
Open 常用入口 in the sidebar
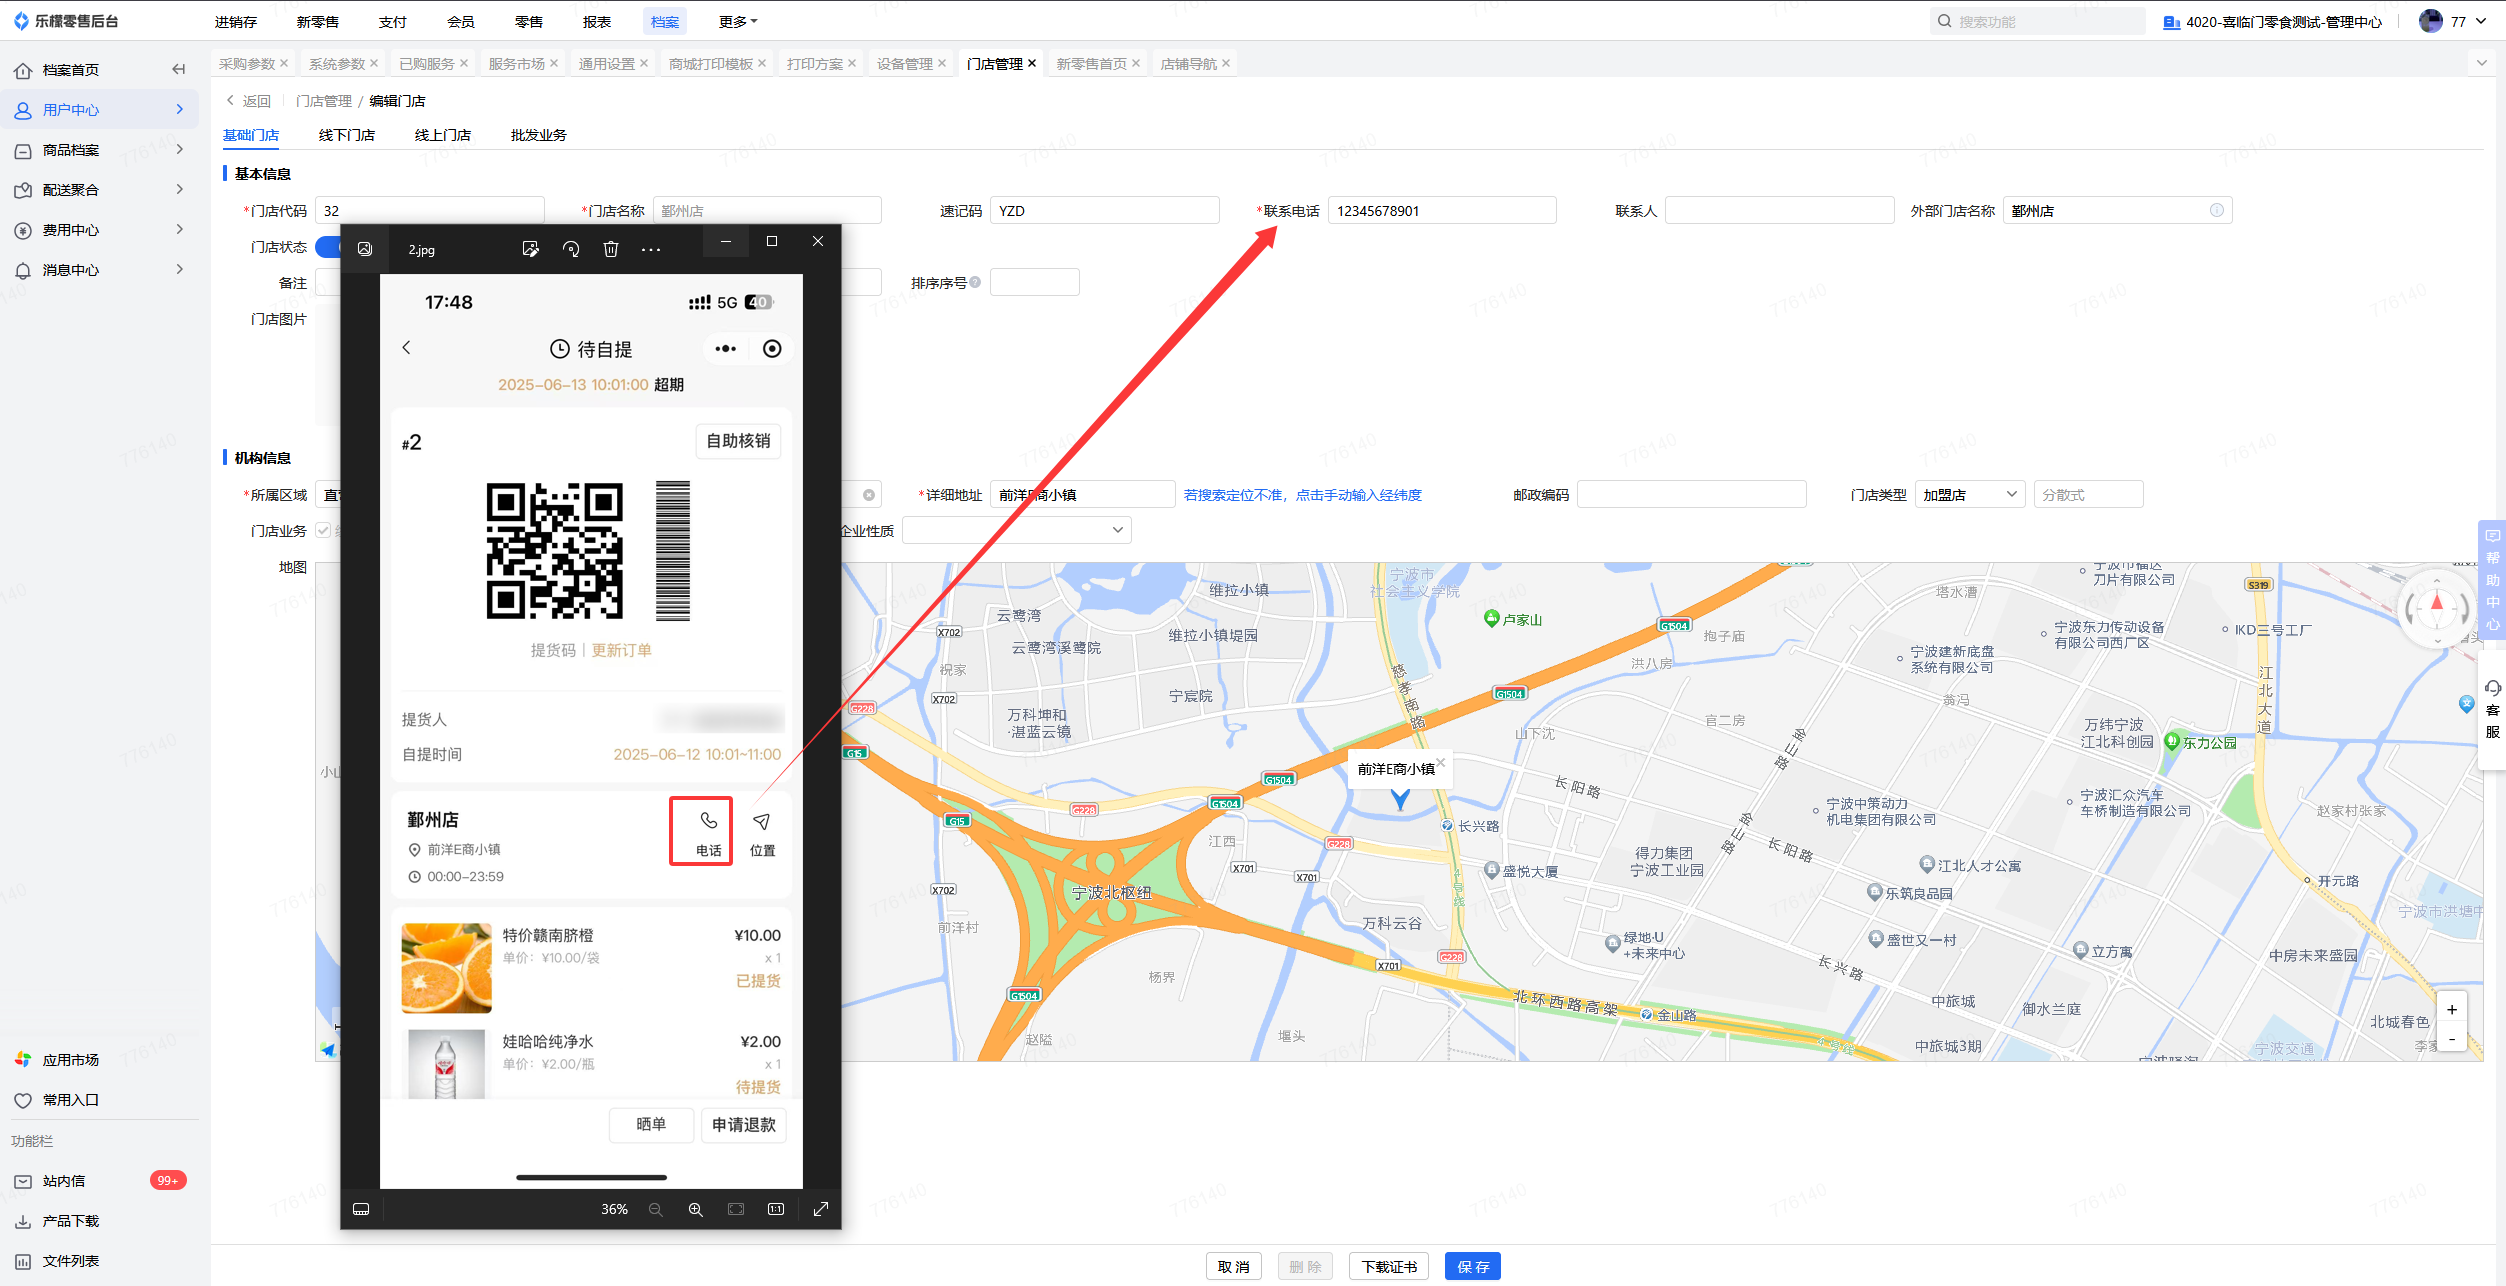point(70,1100)
